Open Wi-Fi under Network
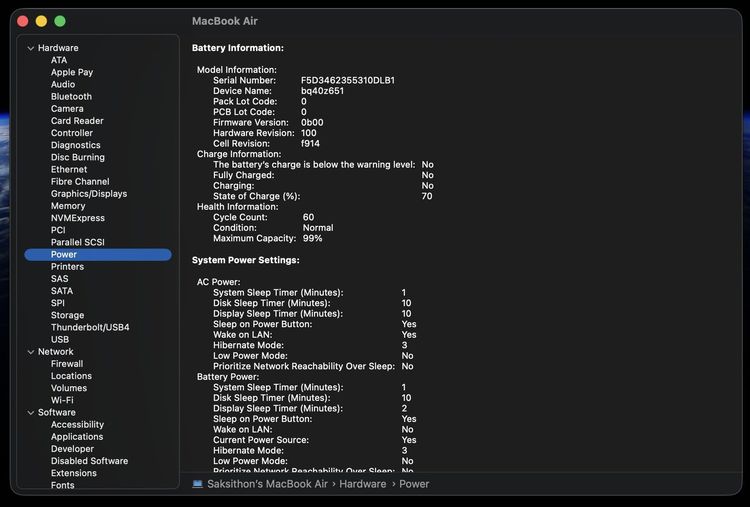Image resolution: width=750 pixels, height=507 pixels. click(62, 400)
